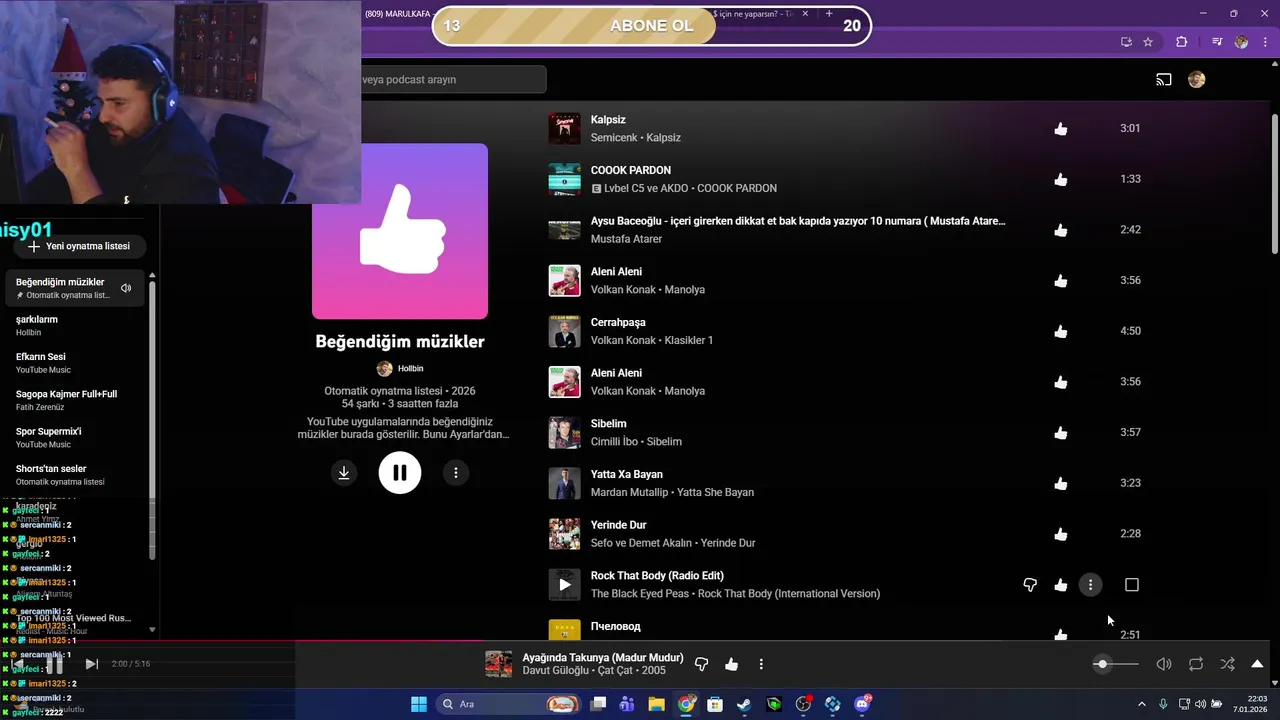The image size is (1280, 720).
Task: Dislike the now-playing Ayağında Takunya
Action: 701,664
